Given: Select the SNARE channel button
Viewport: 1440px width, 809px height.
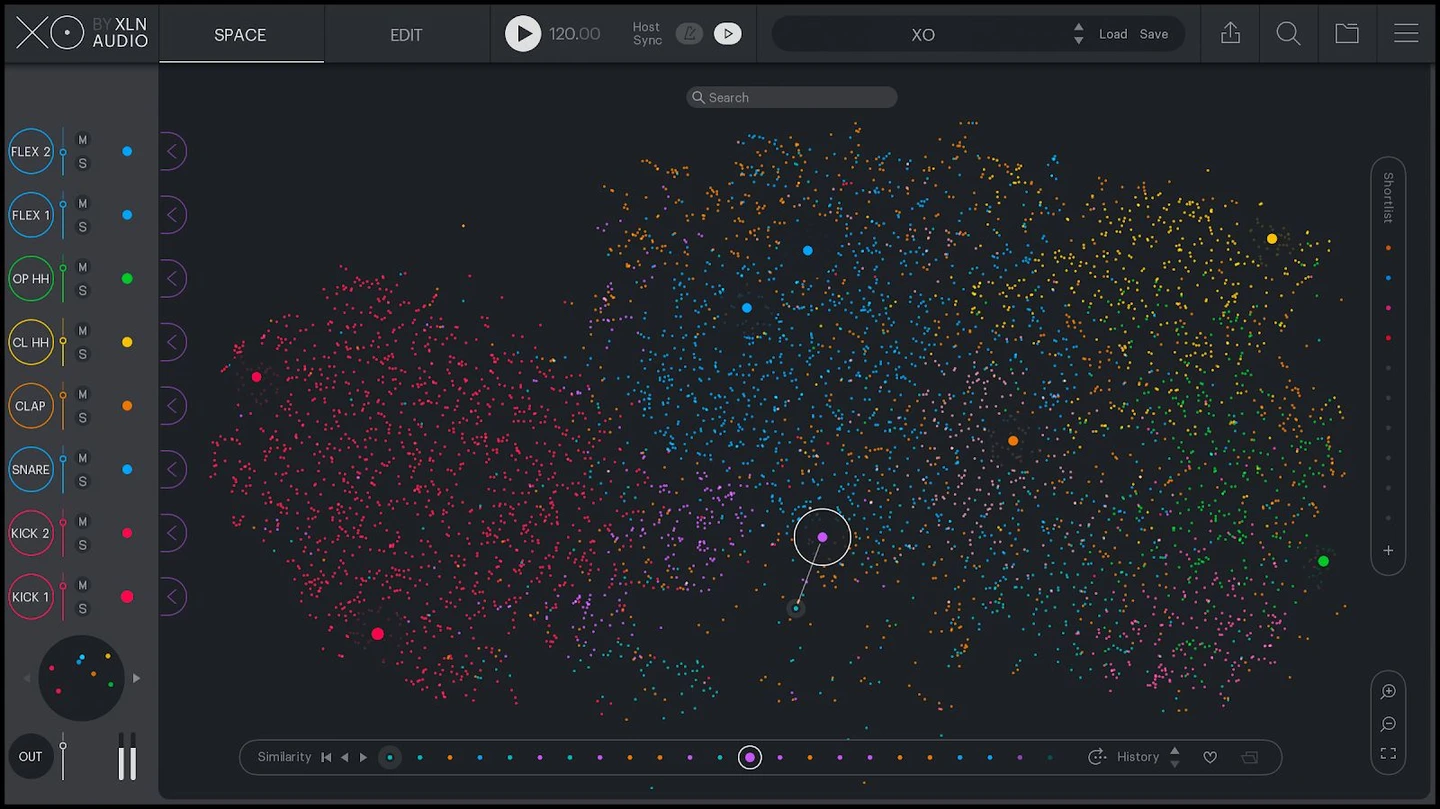Looking at the screenshot, I should (x=31, y=470).
